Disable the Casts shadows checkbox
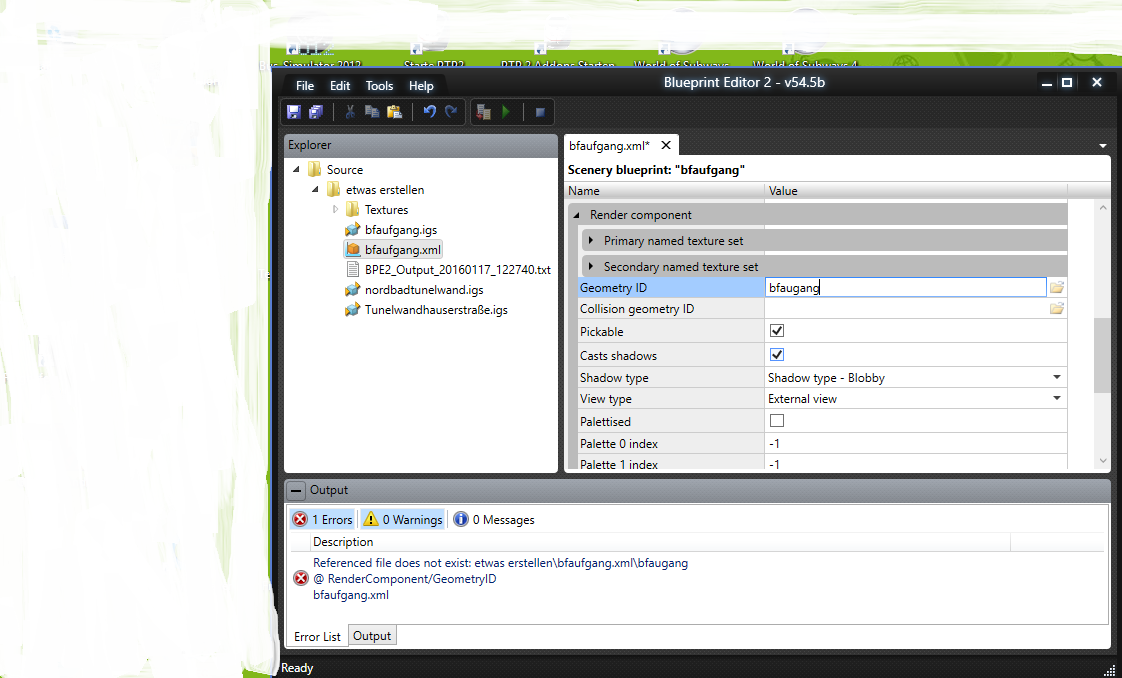1122x678 pixels. pos(777,355)
